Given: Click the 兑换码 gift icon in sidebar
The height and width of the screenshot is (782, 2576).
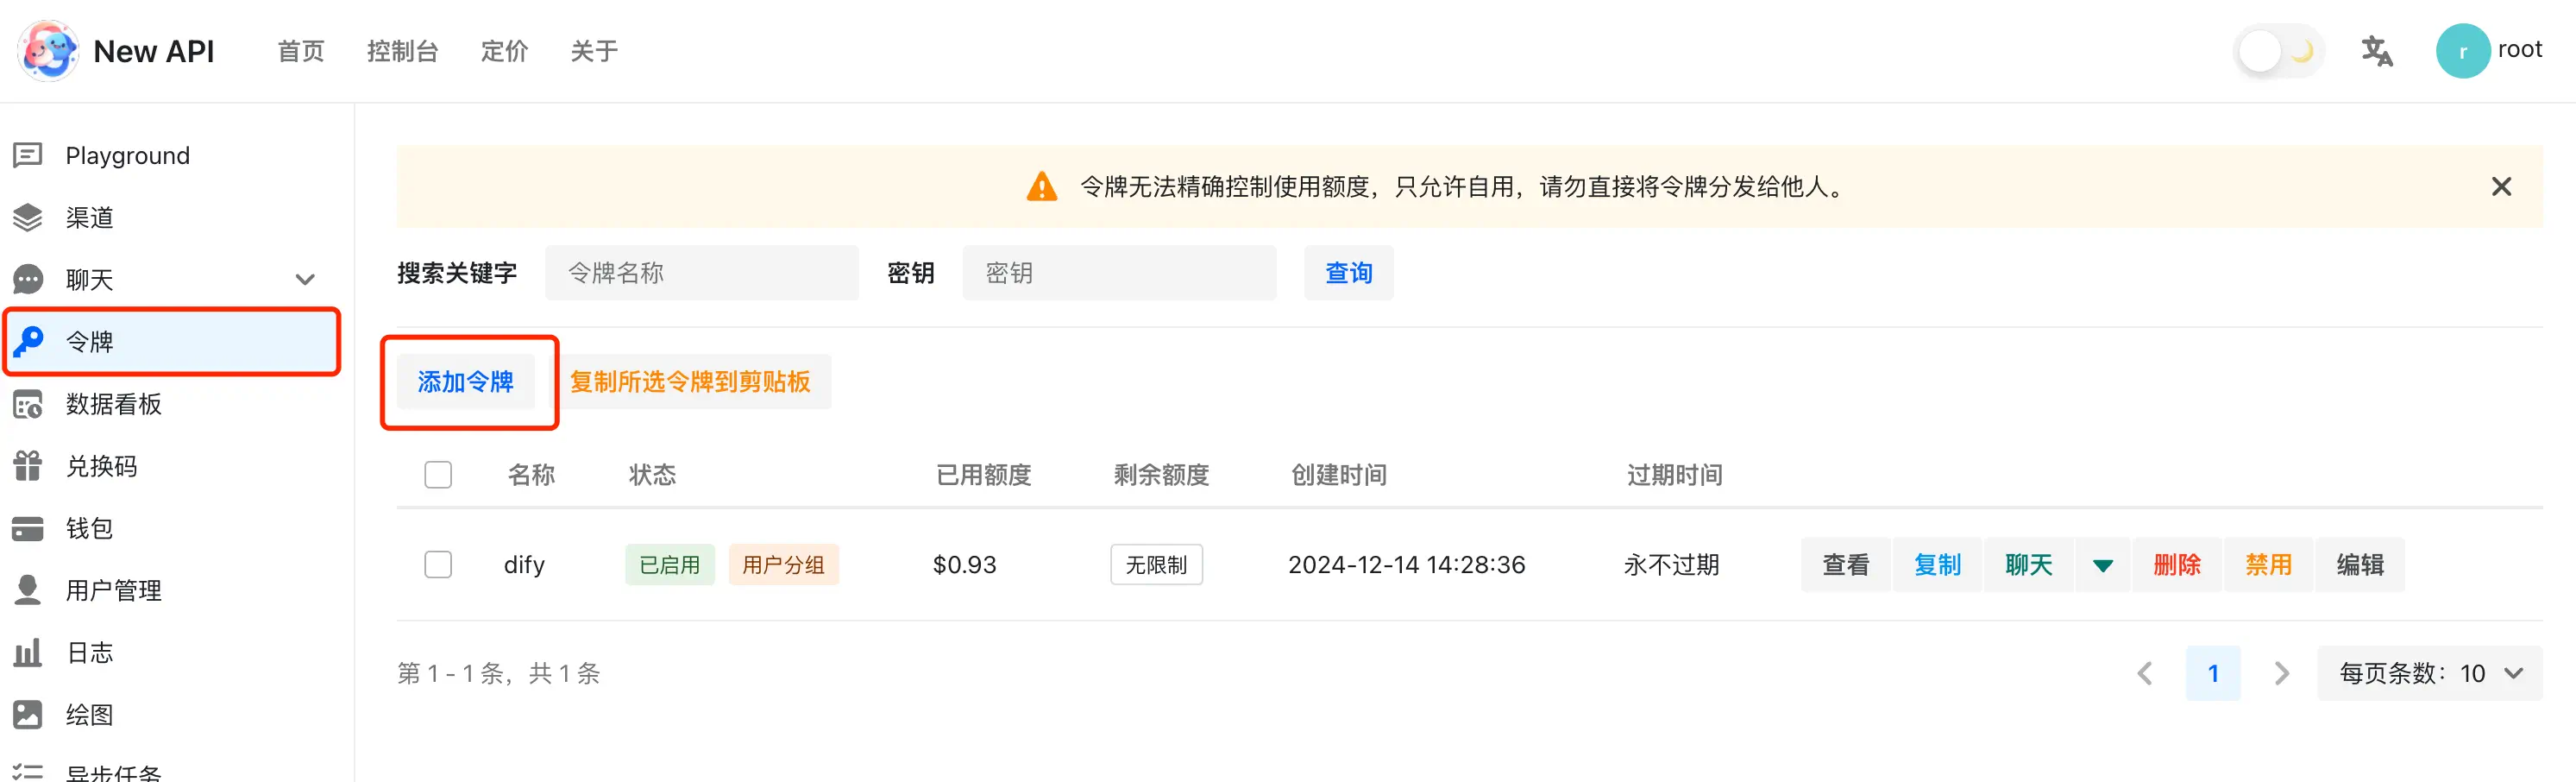Looking at the screenshot, I should point(27,465).
